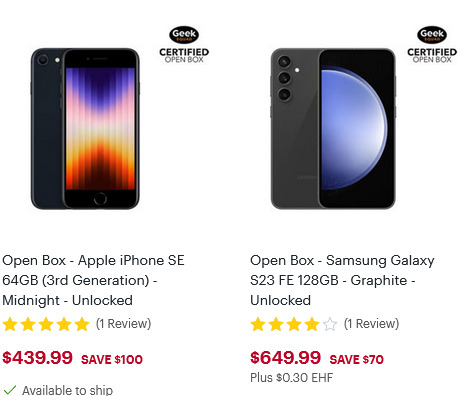Open the iPhone SE product image
The image size is (464, 396).
coord(85,129)
